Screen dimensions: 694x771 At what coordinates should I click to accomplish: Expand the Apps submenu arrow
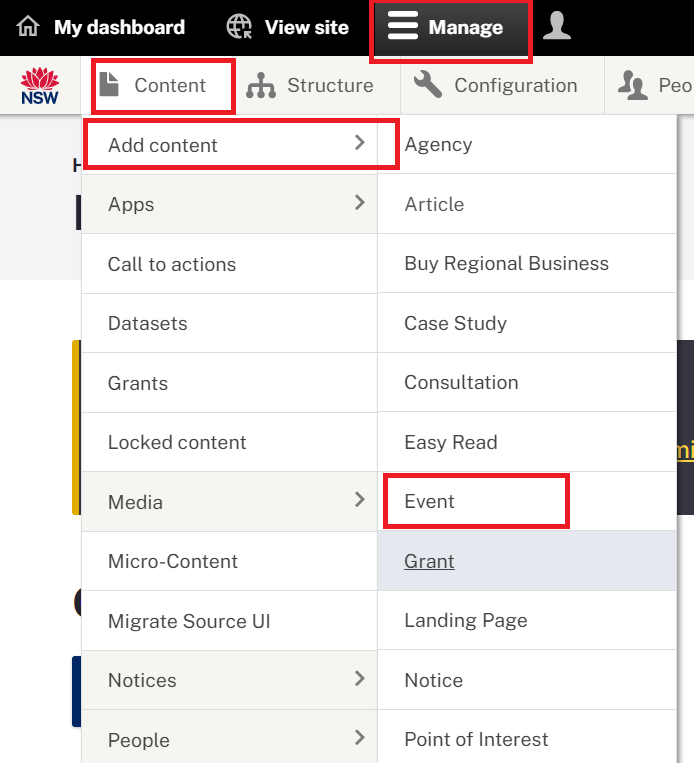360,202
